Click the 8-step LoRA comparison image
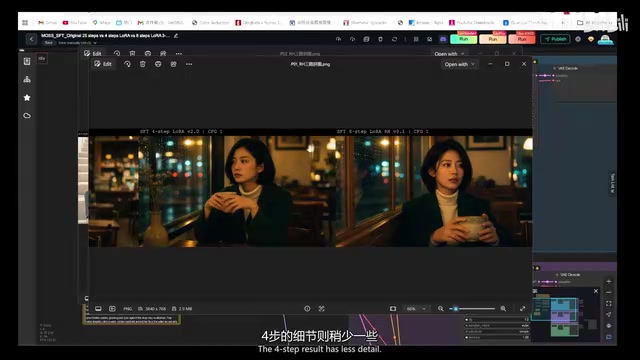 point(434,191)
